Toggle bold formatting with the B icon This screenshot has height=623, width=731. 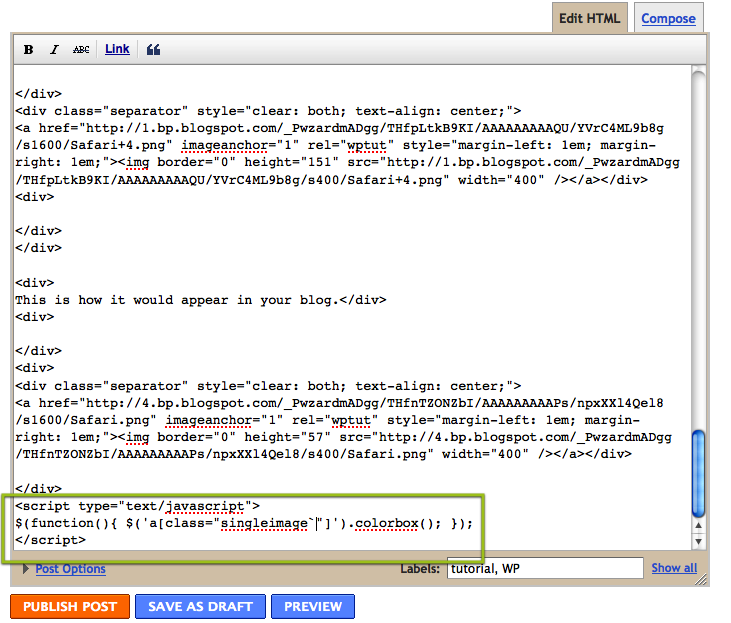point(28,49)
